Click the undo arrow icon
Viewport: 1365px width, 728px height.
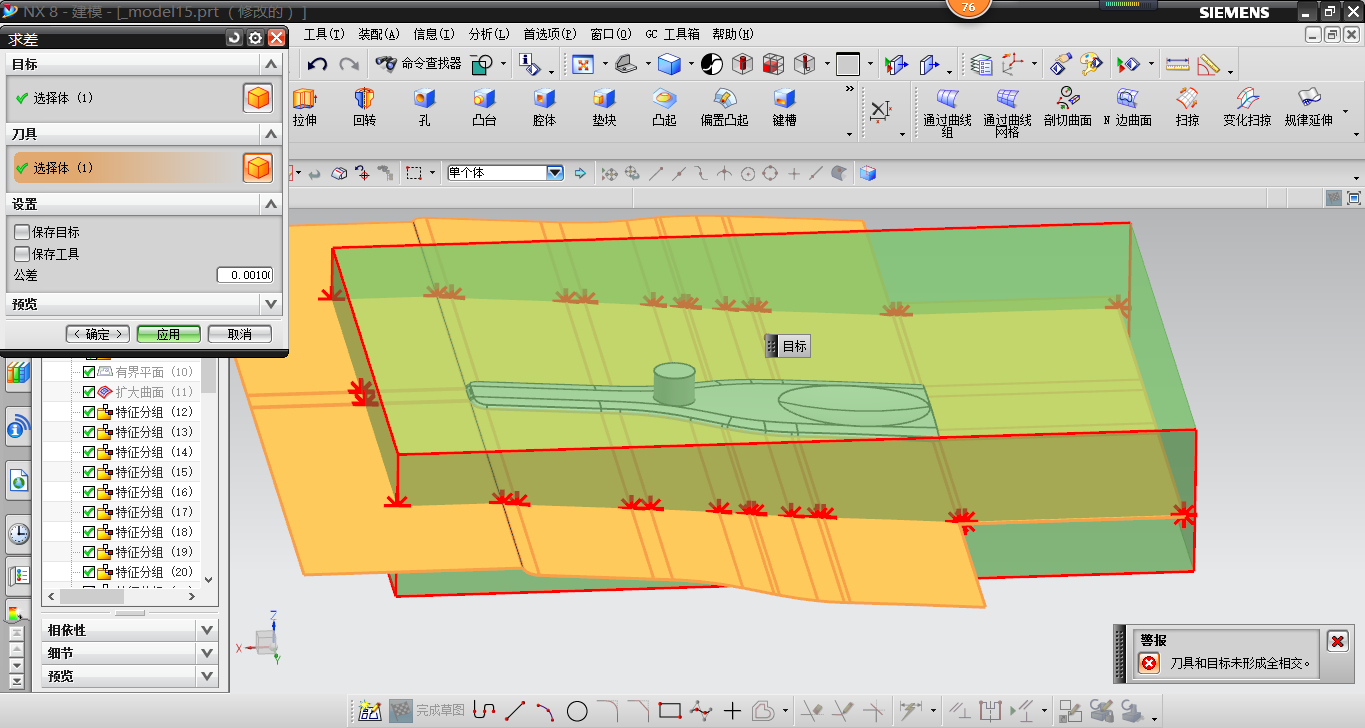click(317, 64)
